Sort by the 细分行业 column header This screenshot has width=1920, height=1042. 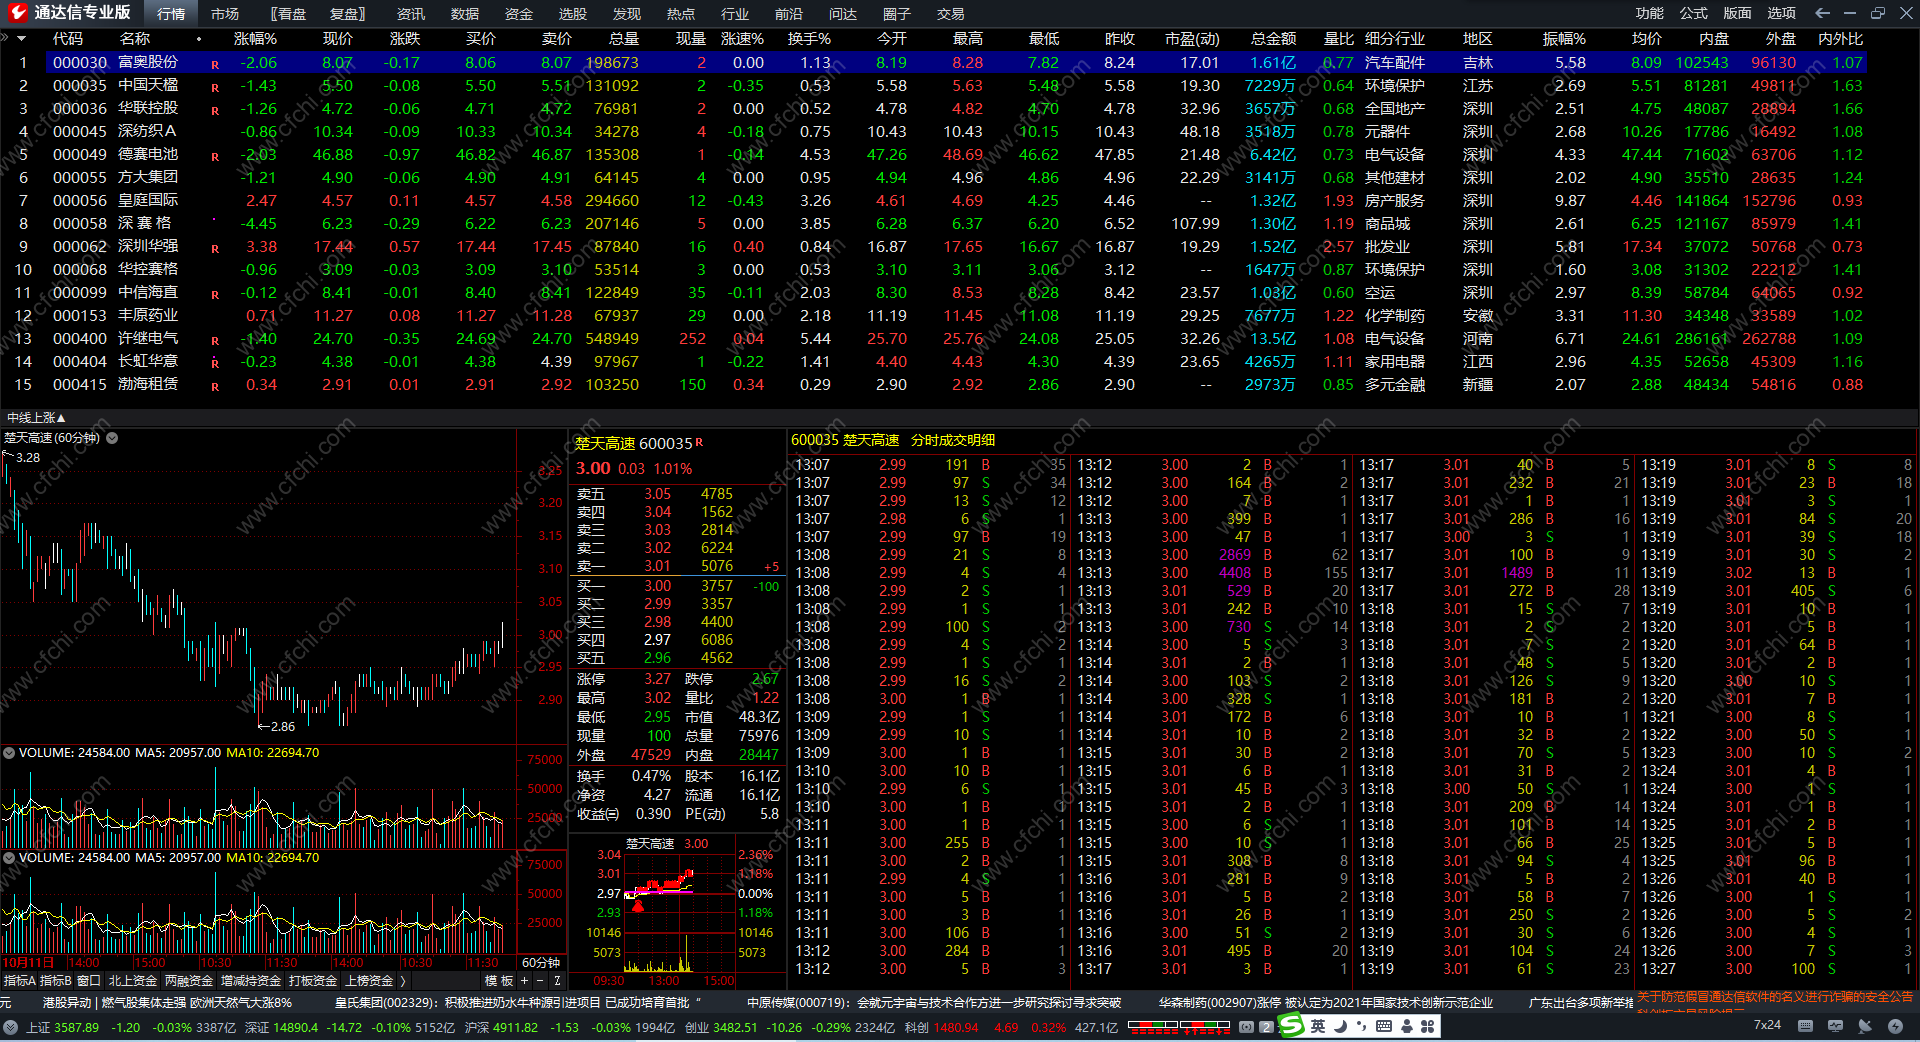click(x=1395, y=38)
